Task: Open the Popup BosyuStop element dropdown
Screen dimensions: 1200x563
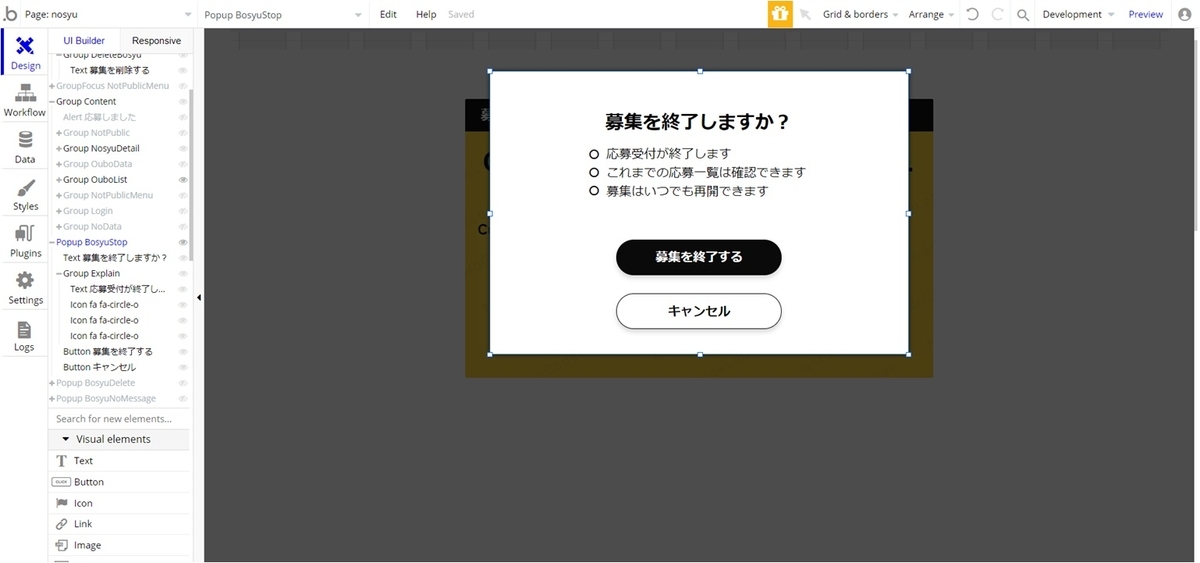Action: (x=283, y=14)
